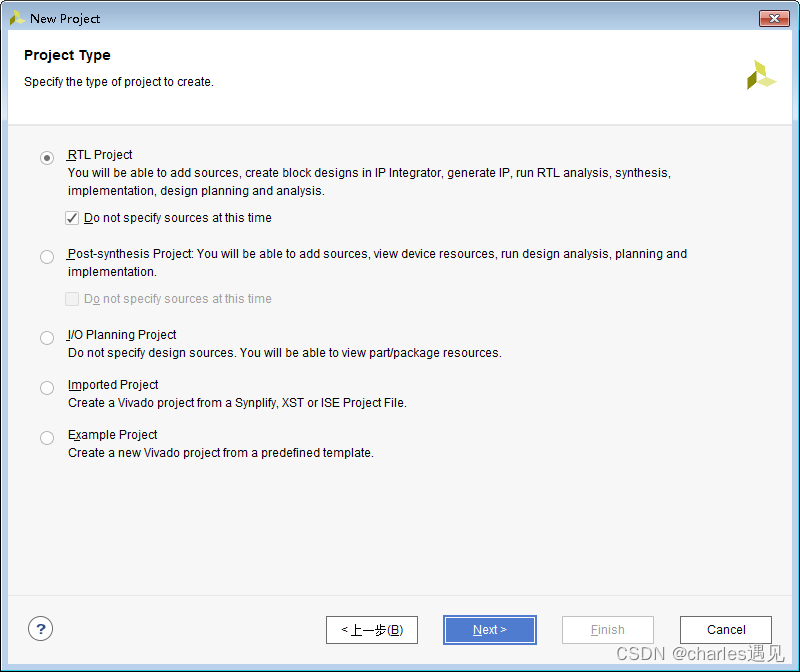Close the New Project dialog window

coord(774,18)
